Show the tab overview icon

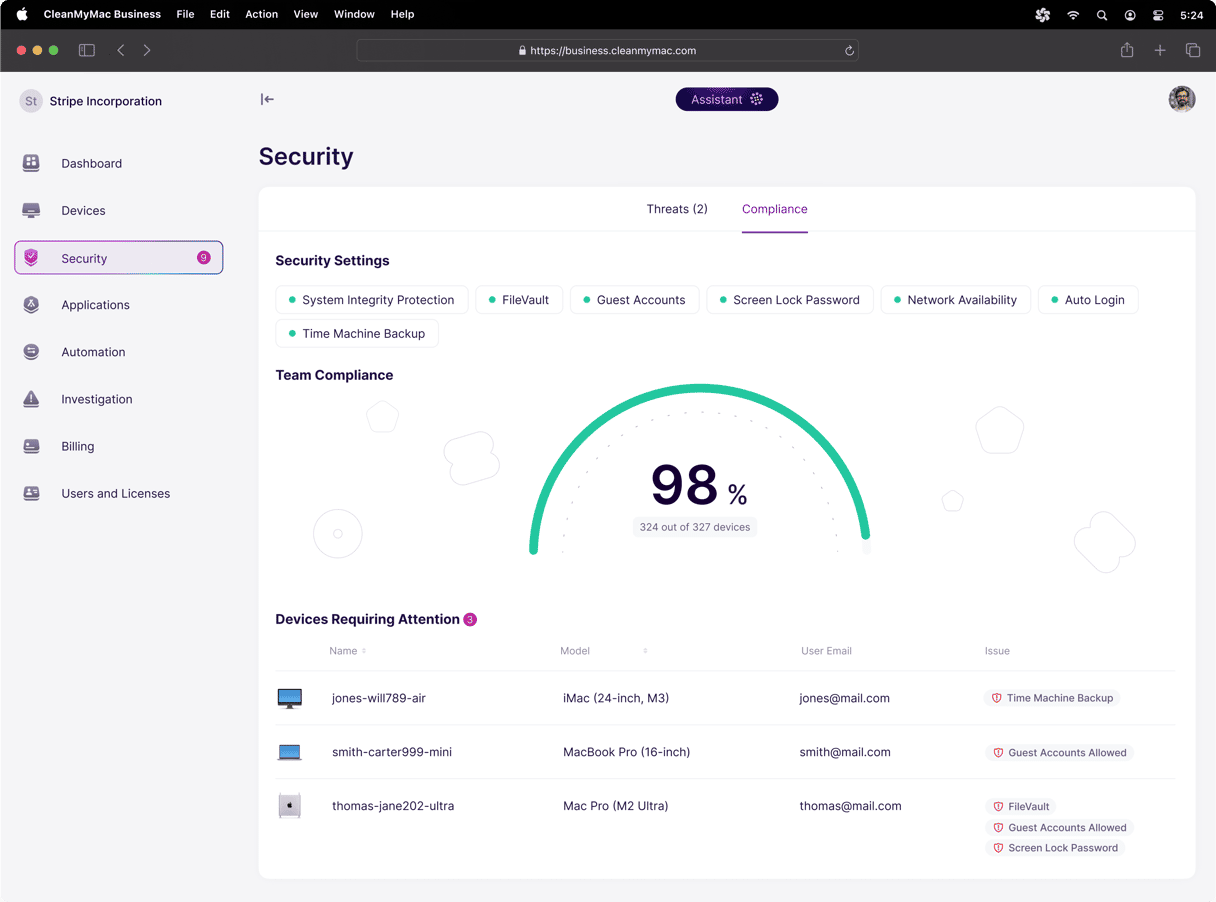1193,50
